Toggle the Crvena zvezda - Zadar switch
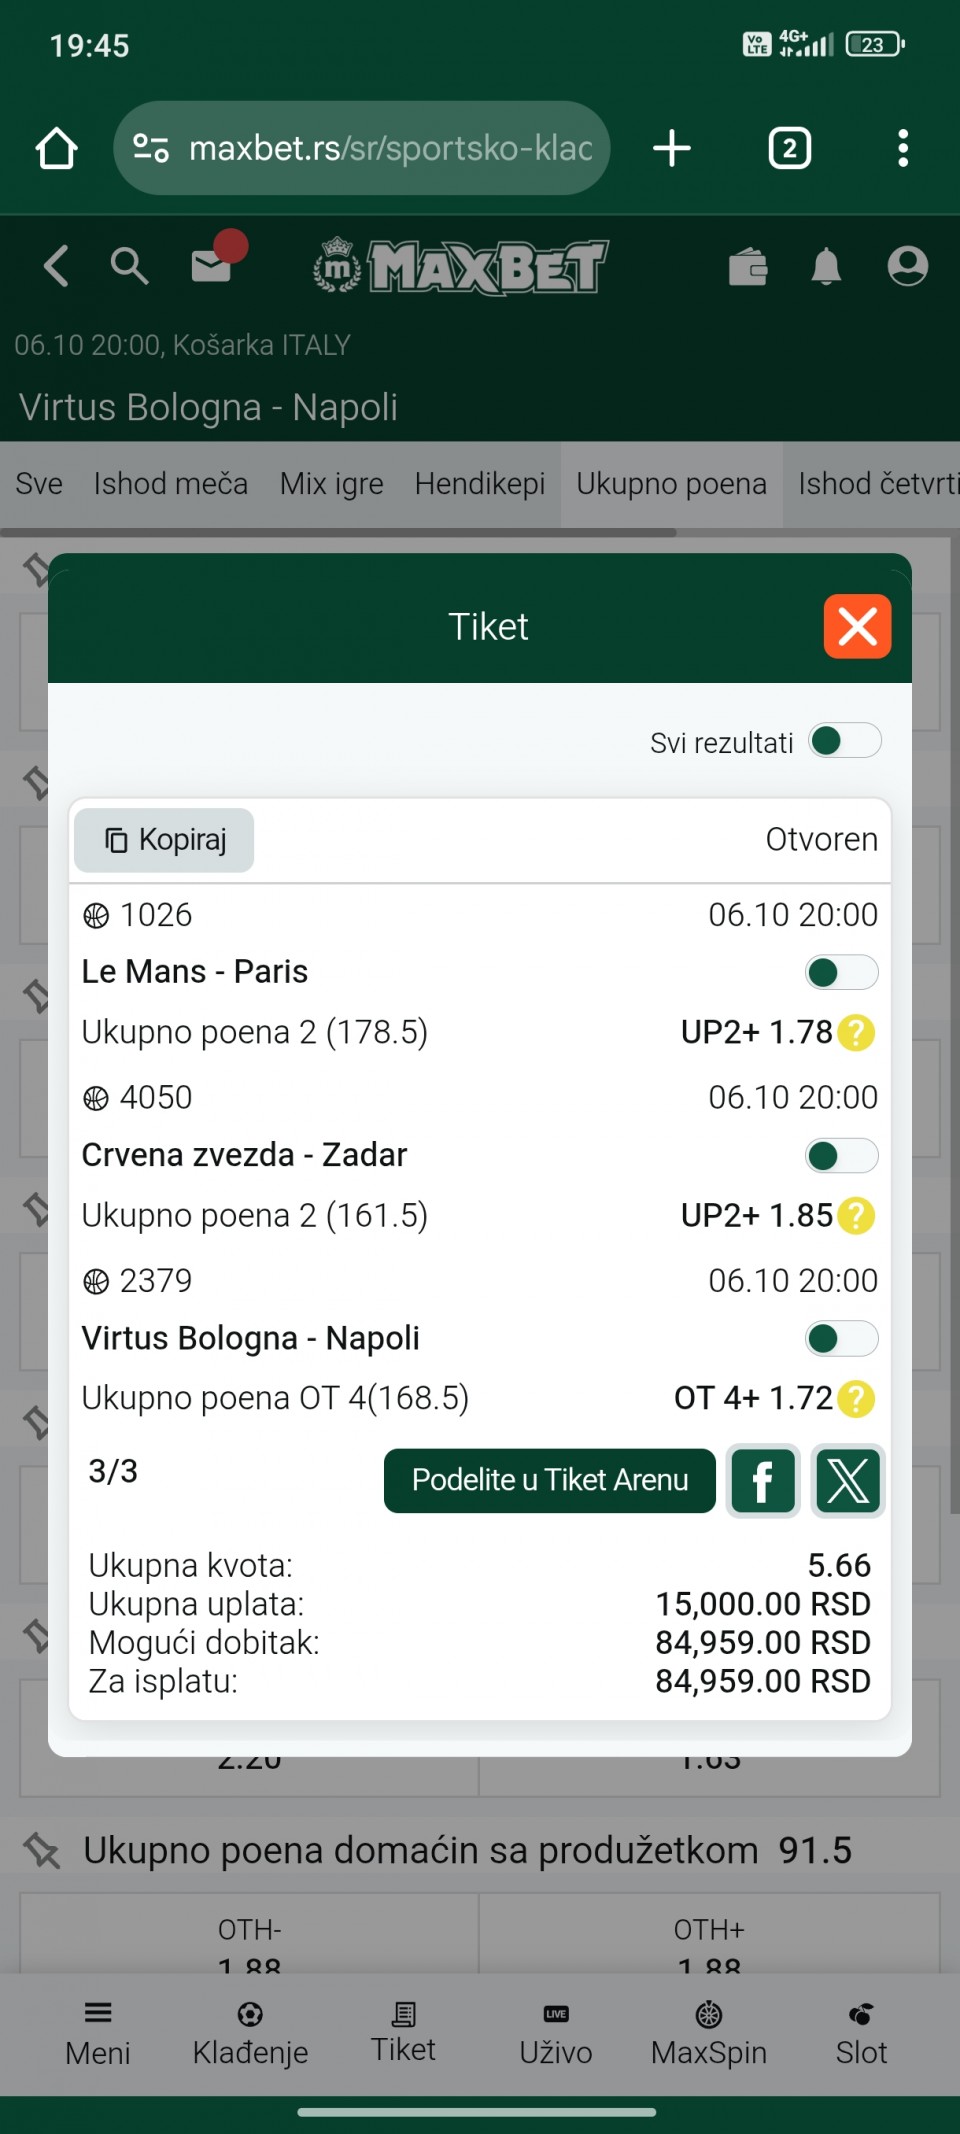The height and width of the screenshot is (2134, 960). [x=841, y=1156]
